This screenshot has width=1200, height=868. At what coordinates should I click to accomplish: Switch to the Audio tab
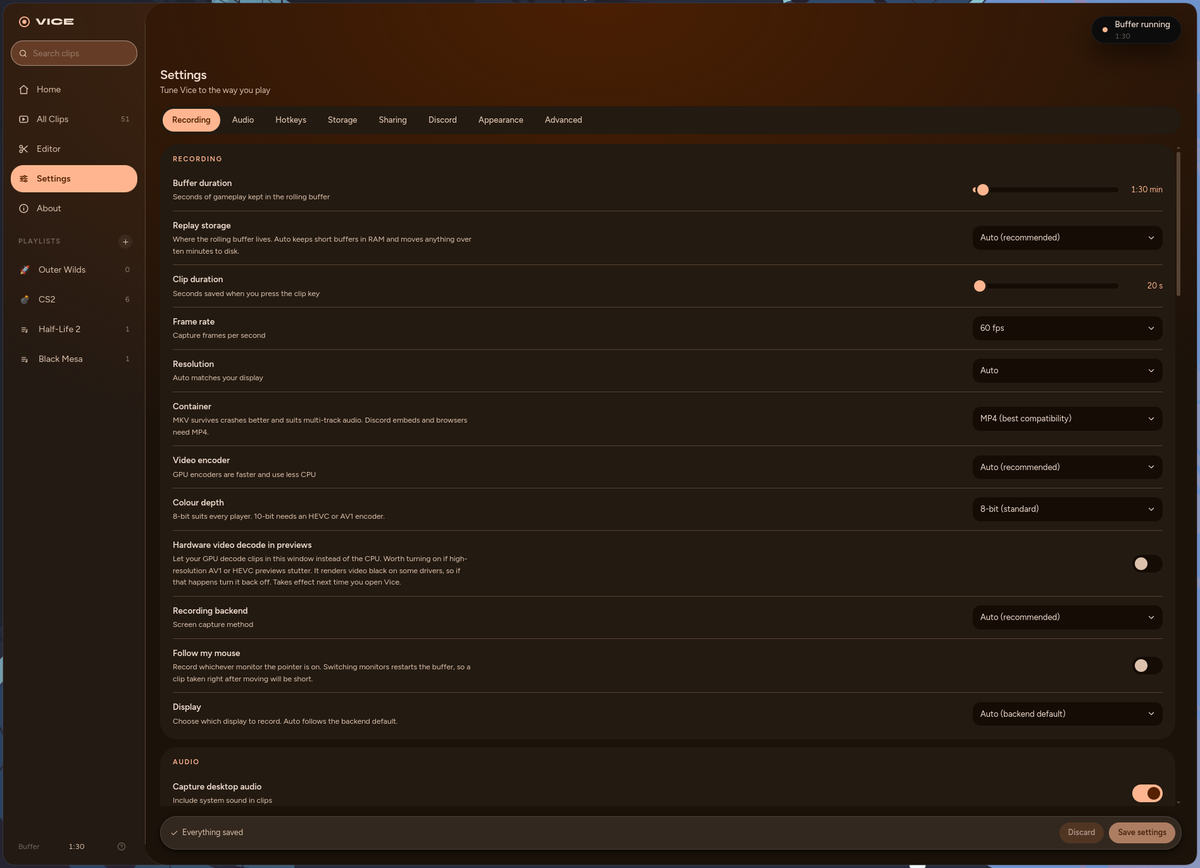pyautogui.click(x=243, y=120)
